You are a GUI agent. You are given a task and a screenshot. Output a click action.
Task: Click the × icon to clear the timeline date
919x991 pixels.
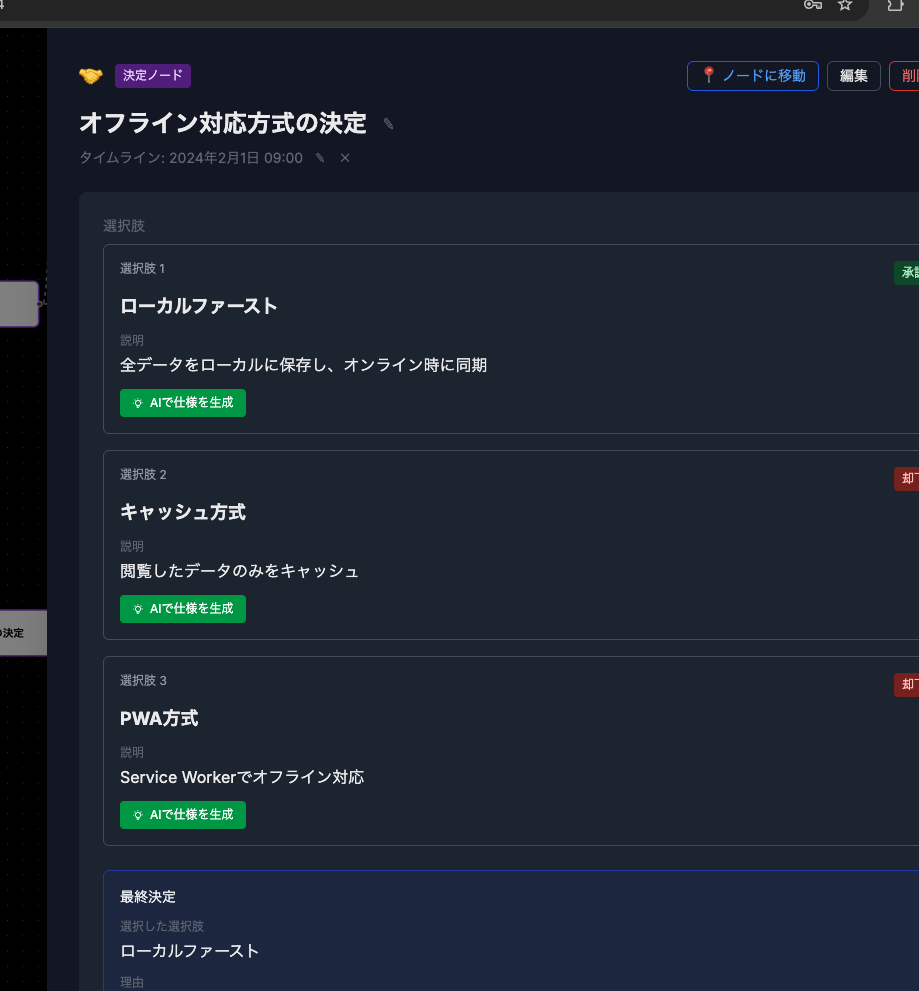(344, 158)
